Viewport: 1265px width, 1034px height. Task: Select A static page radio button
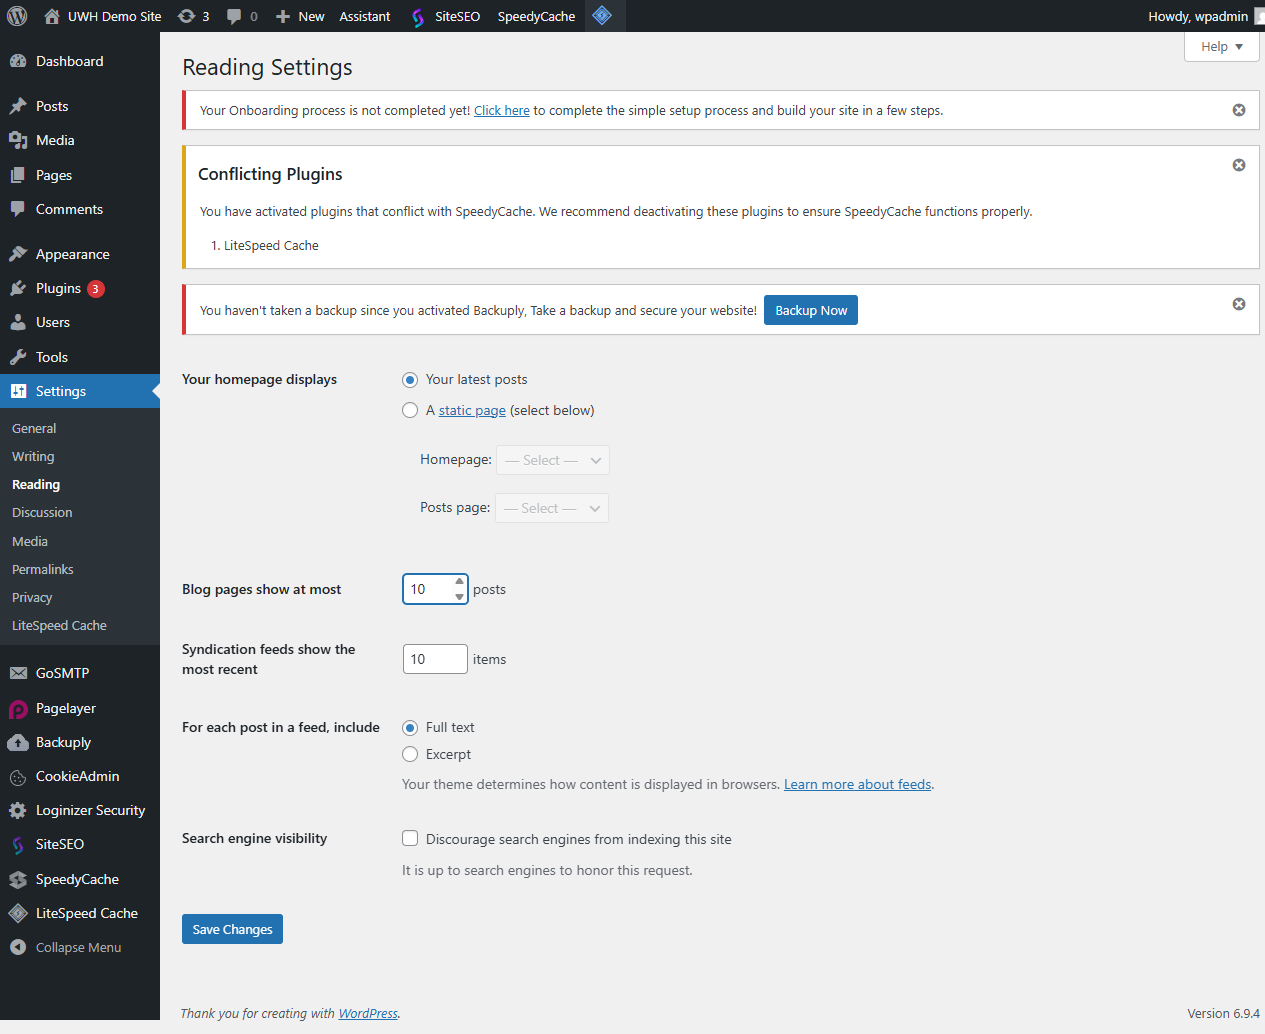(410, 410)
